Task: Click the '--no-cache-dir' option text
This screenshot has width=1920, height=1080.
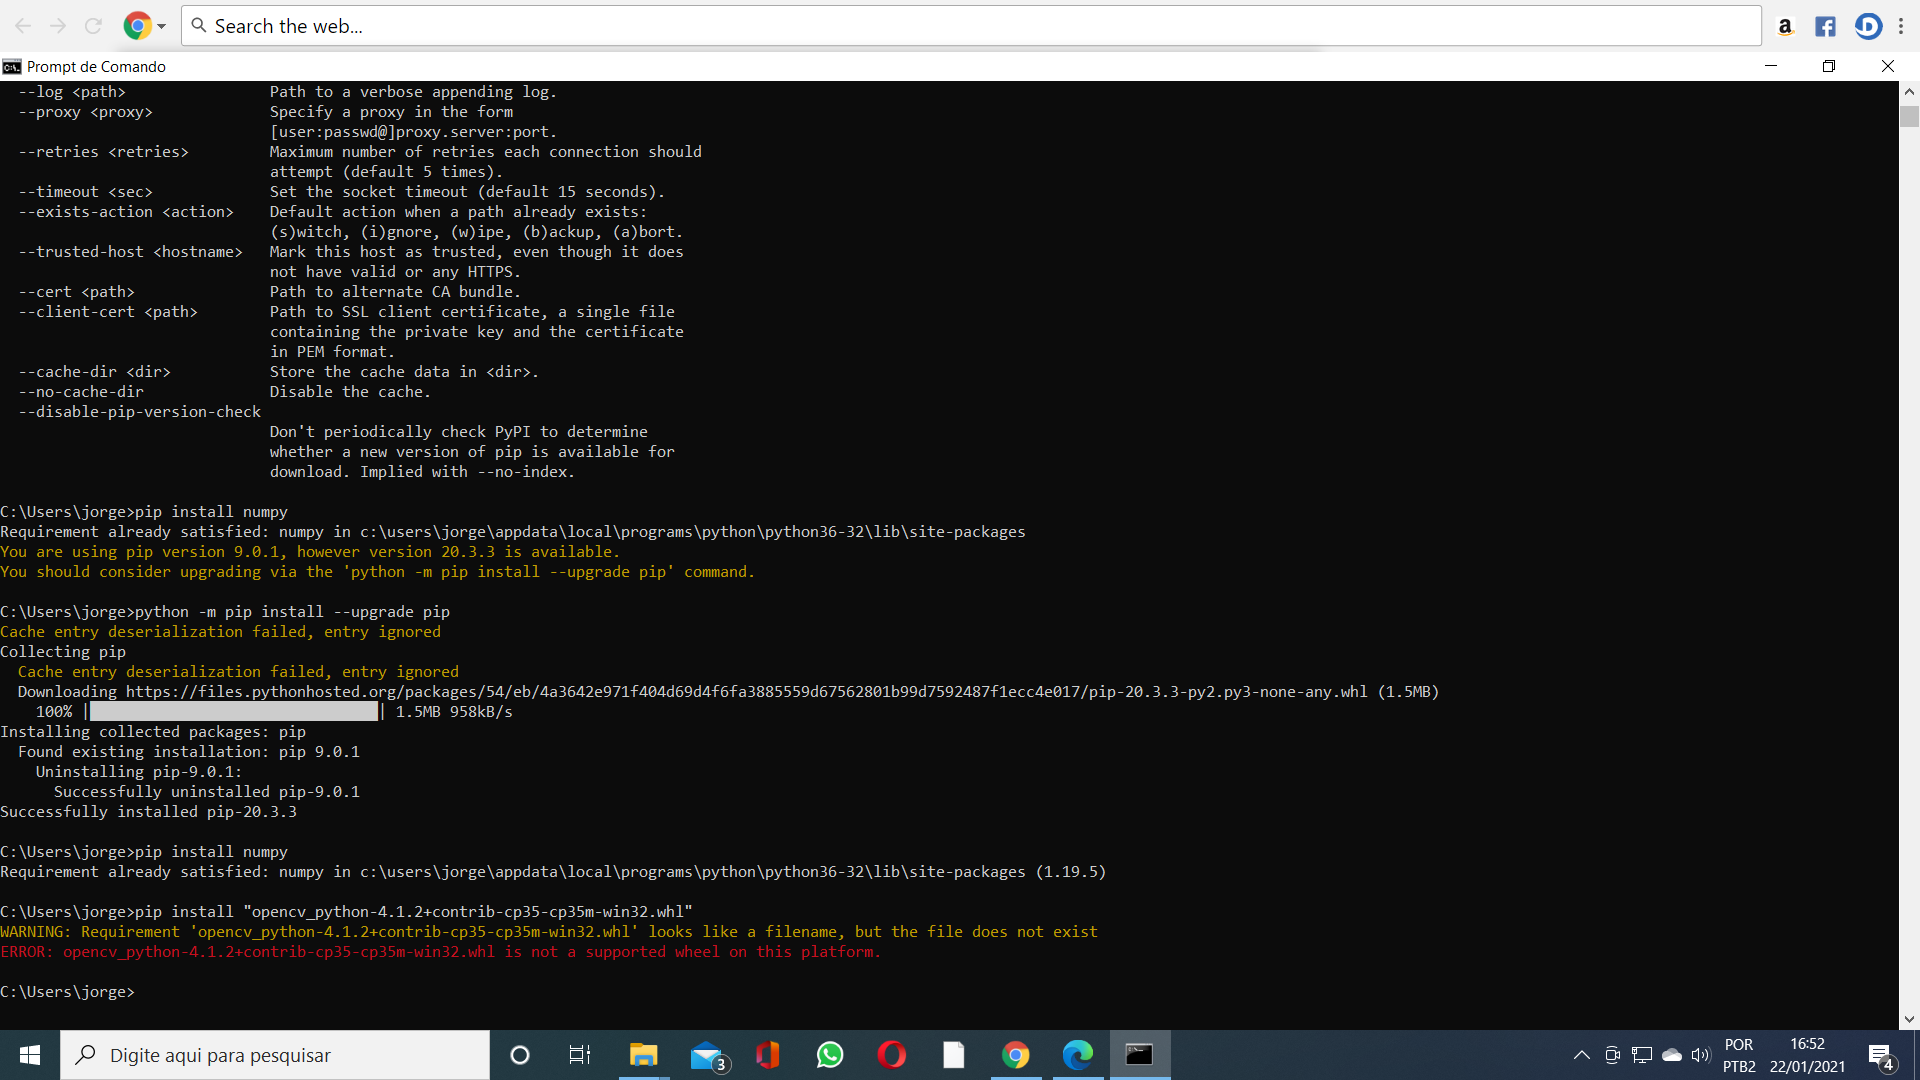Action: (x=81, y=392)
